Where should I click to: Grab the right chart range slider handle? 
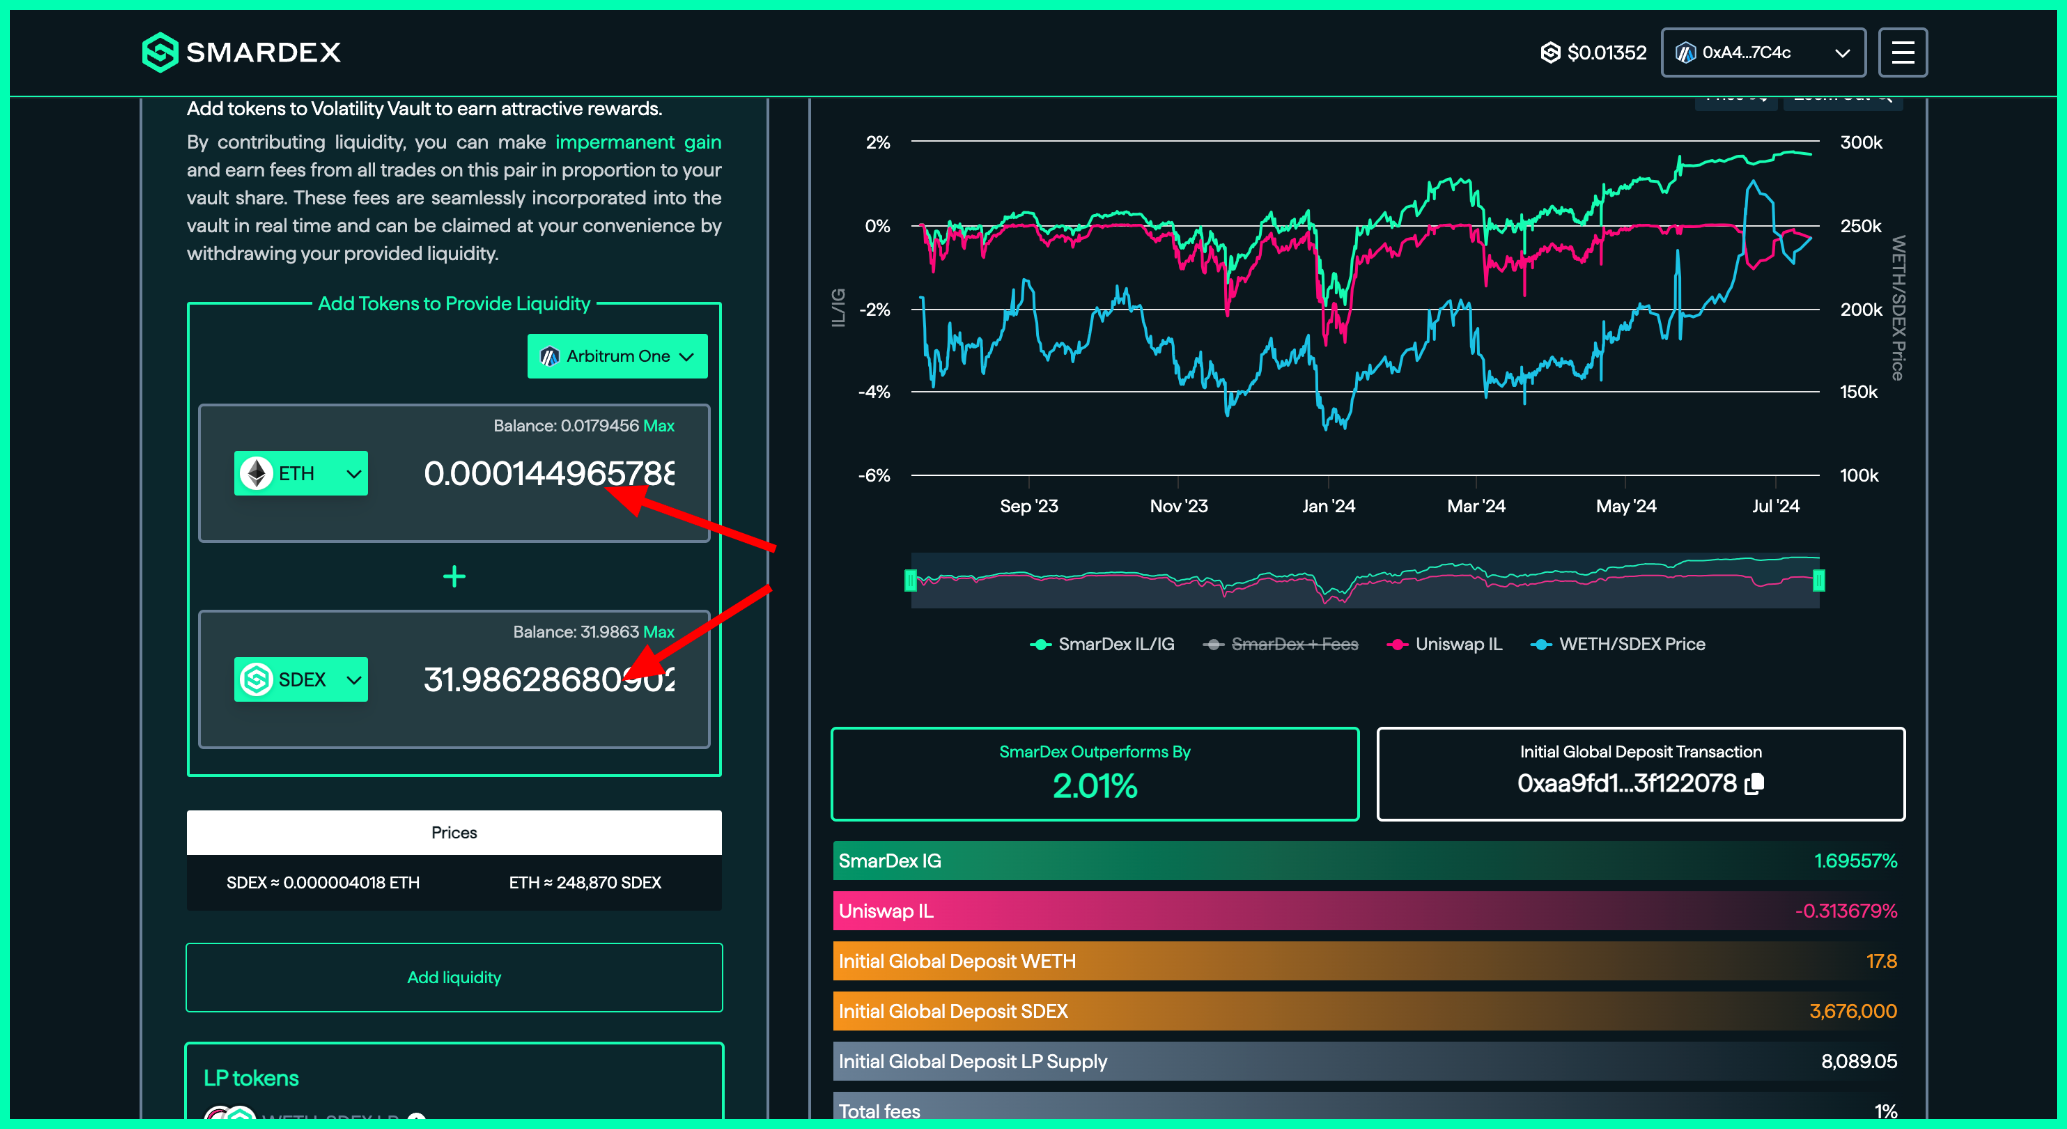point(1819,580)
